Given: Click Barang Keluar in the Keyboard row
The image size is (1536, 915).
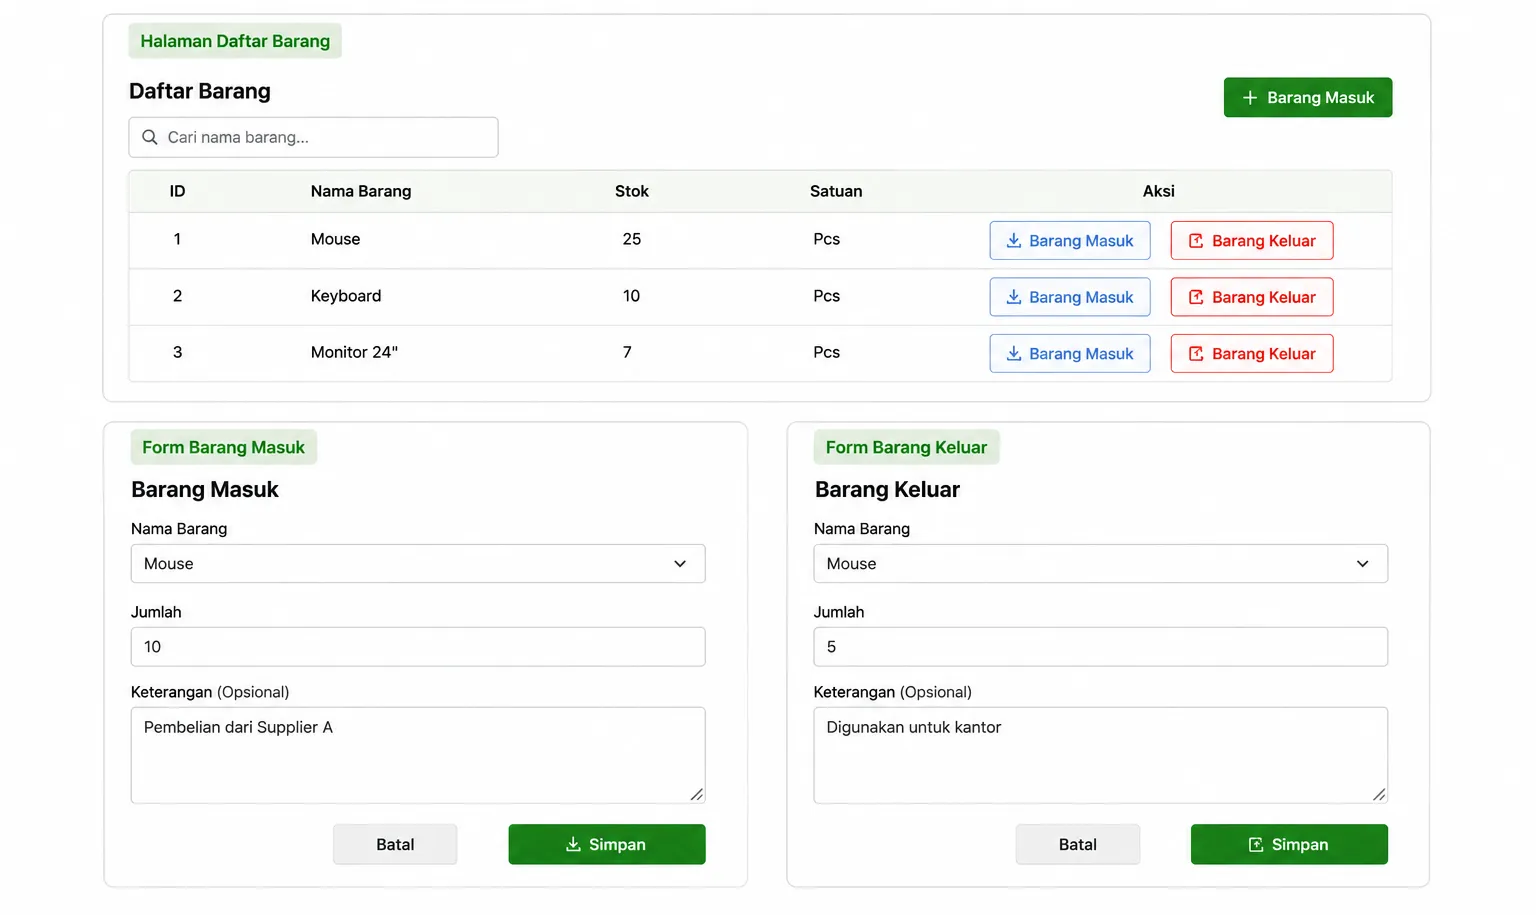Looking at the screenshot, I should coord(1251,297).
